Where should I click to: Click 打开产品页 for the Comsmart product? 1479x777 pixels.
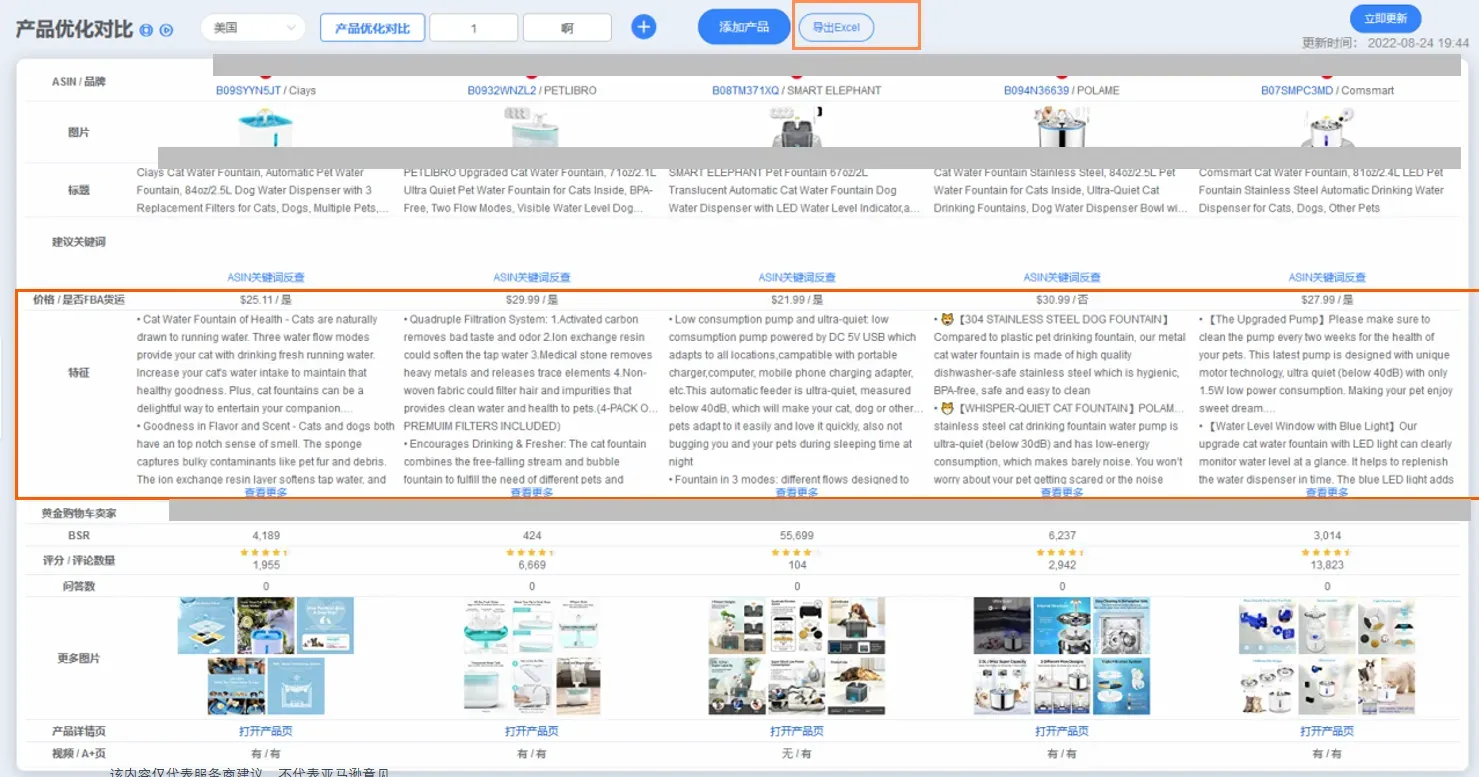[x=1327, y=731]
